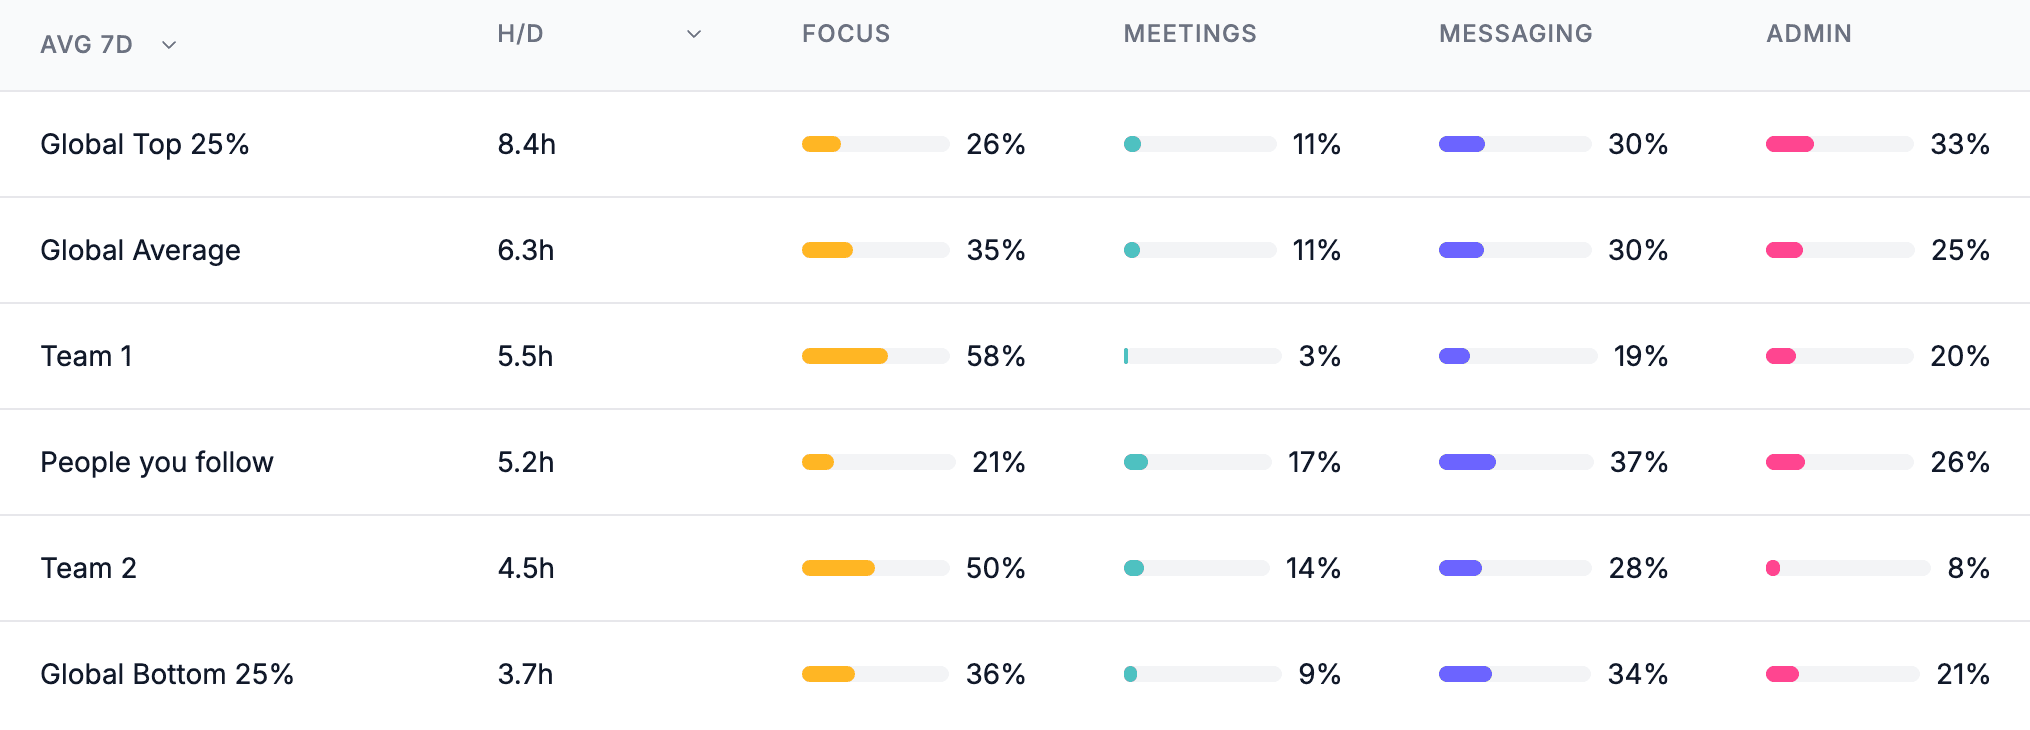2030x730 pixels.
Task: Expand the AVG 7D time range selector chevron
Action: pos(168,46)
